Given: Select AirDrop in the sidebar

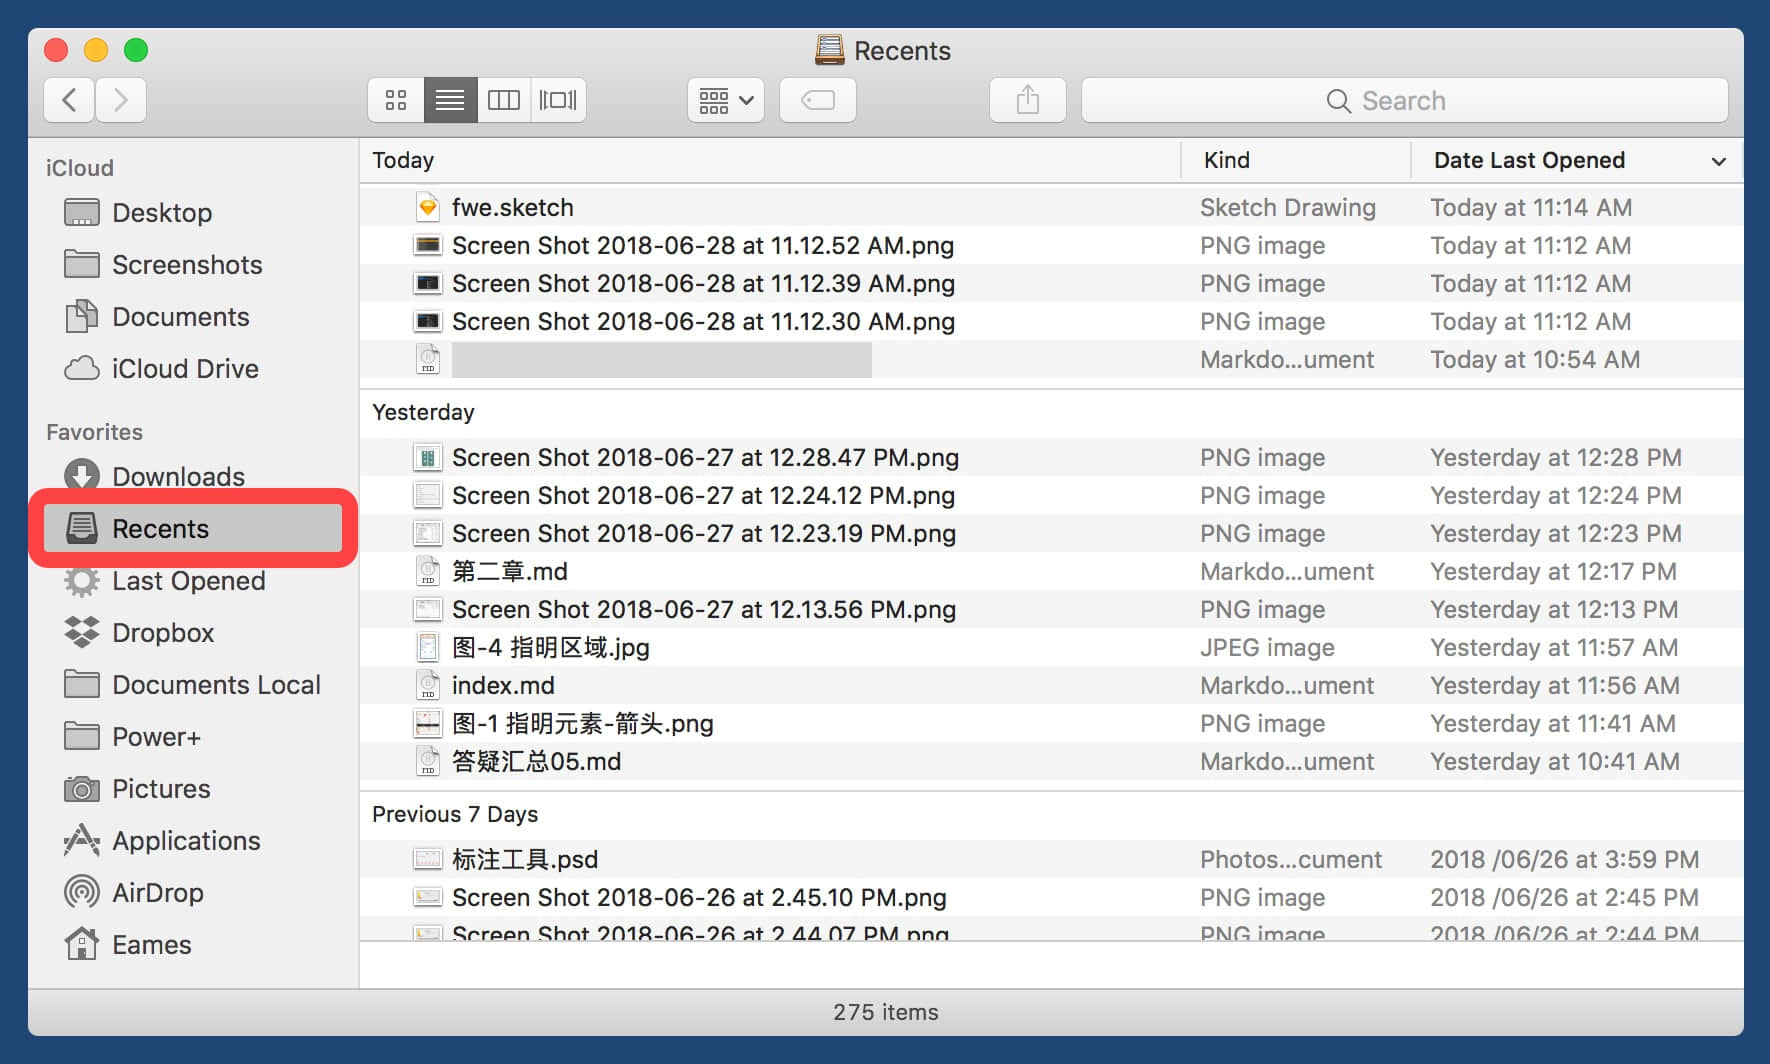Looking at the screenshot, I should click(x=158, y=892).
